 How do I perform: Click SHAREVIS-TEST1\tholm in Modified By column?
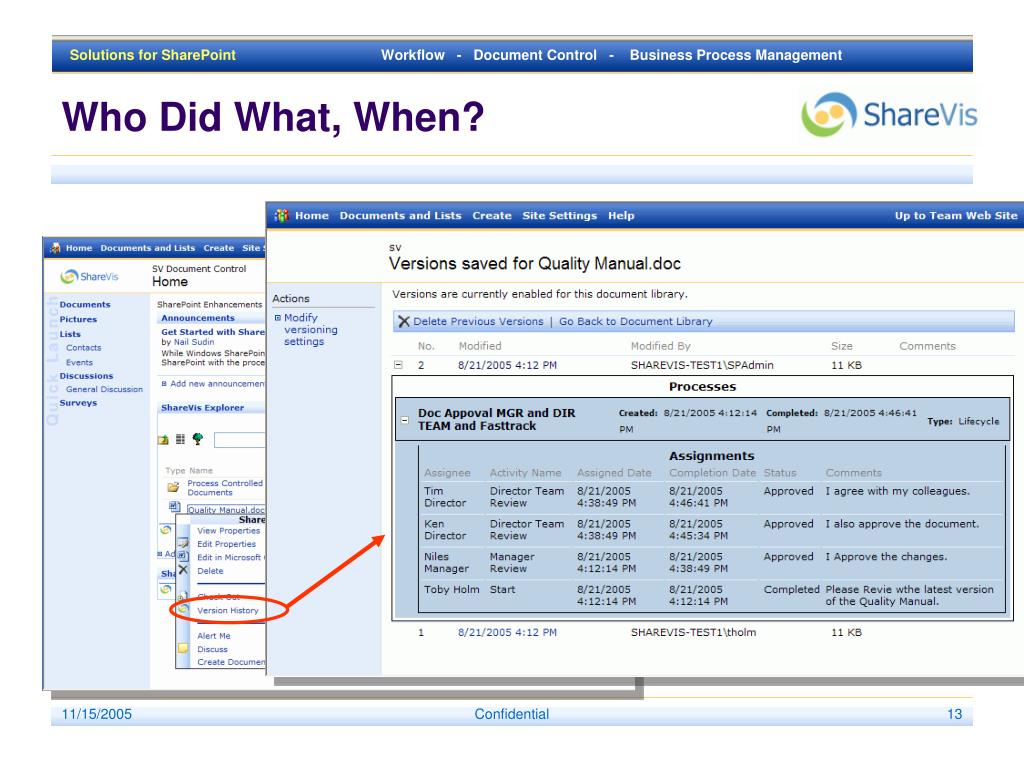[694, 632]
